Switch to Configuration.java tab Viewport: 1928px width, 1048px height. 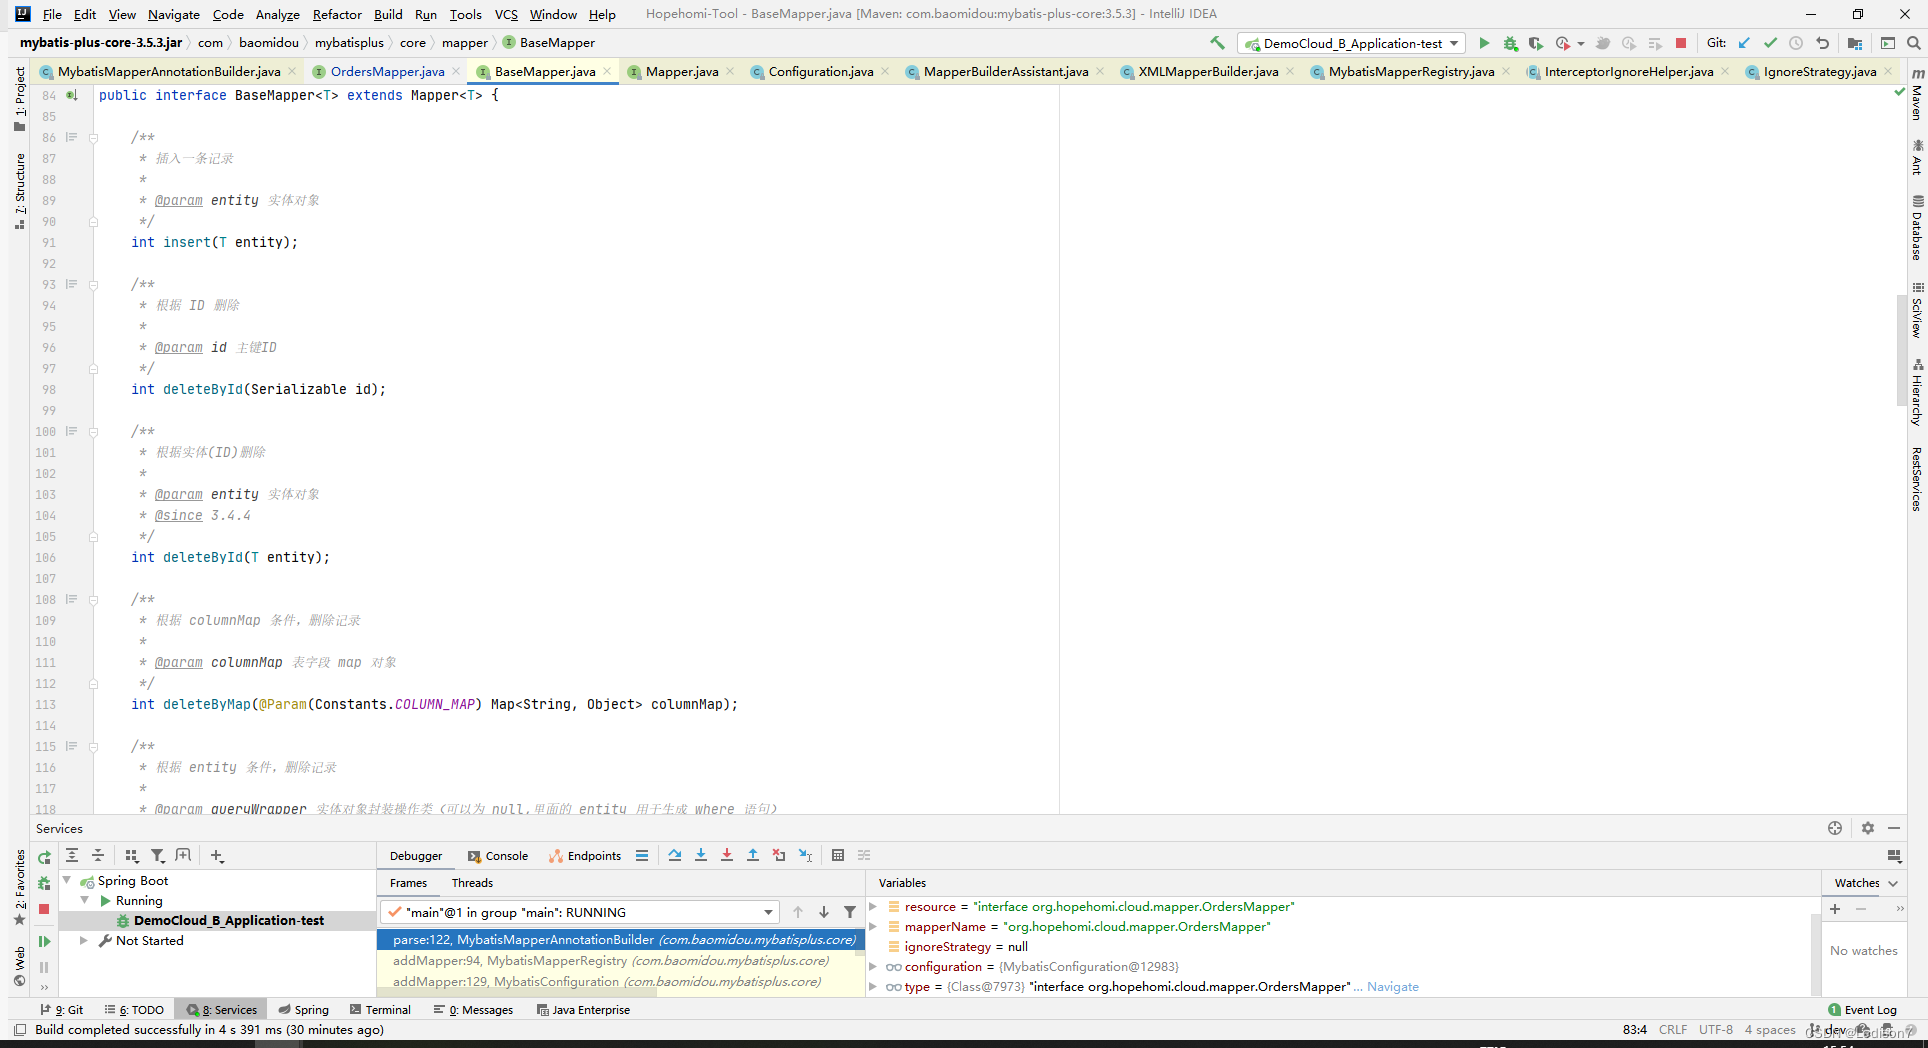click(820, 71)
